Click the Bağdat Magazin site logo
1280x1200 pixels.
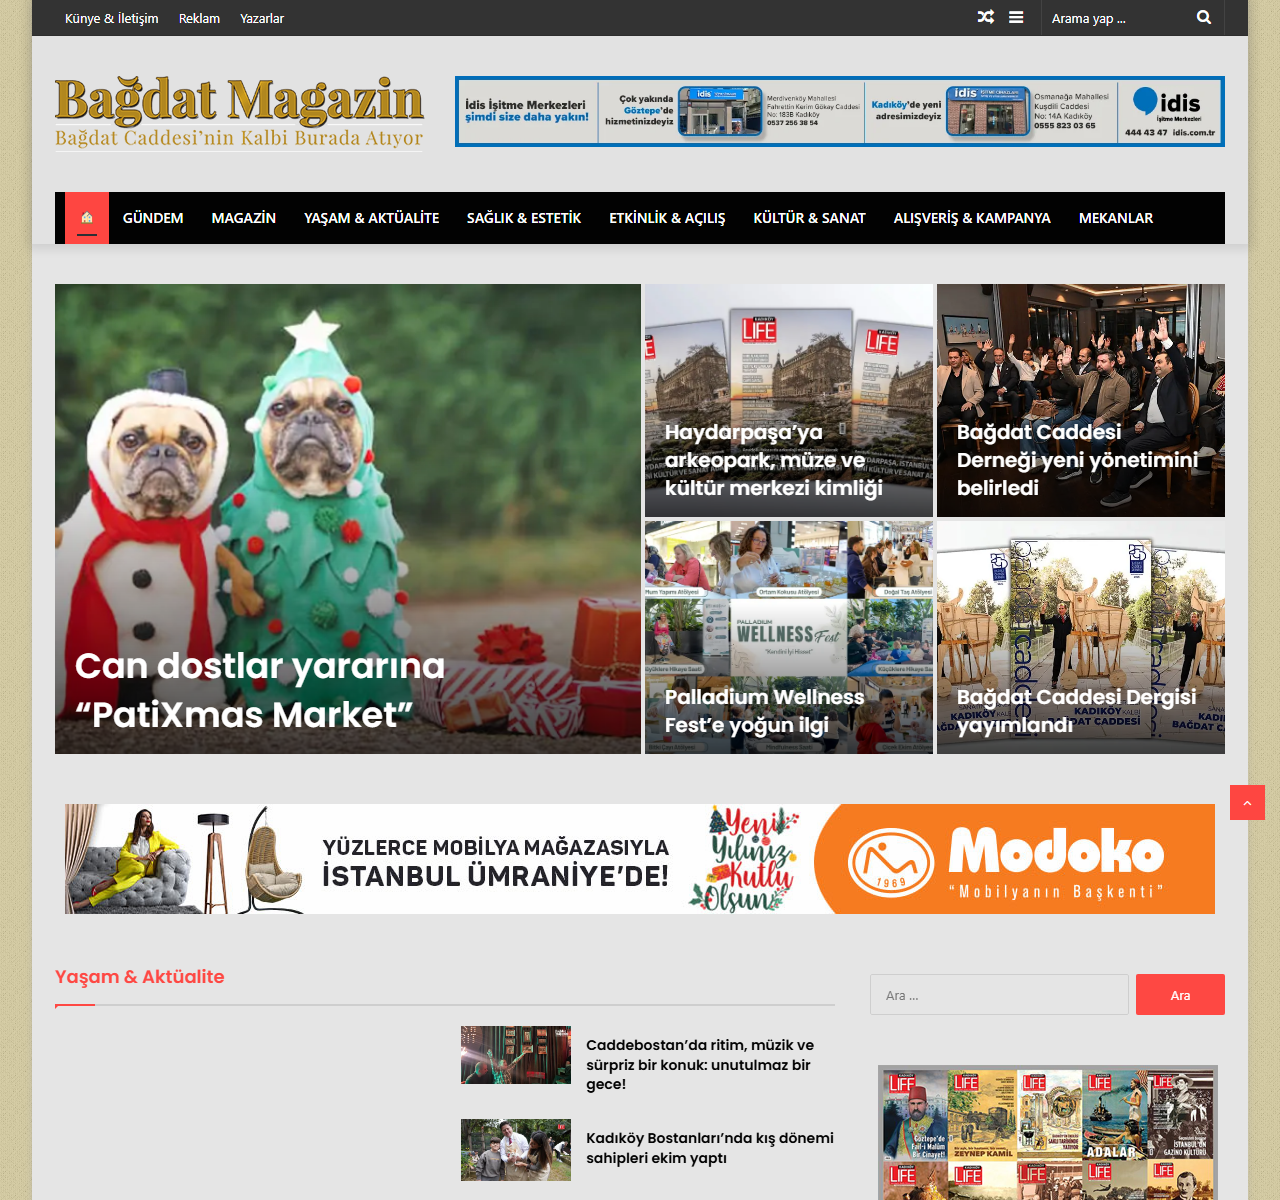point(239,112)
